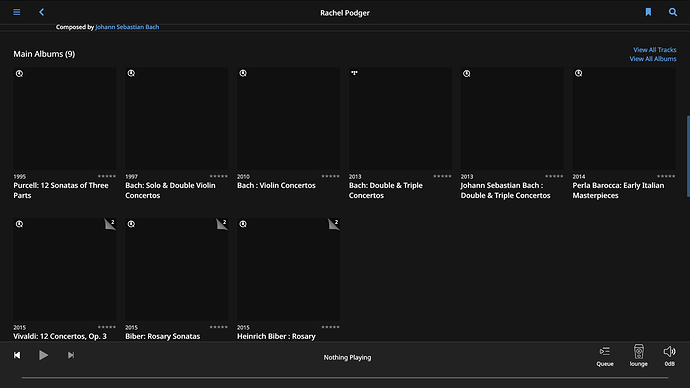This screenshot has height=388, width=690.
Task: Show versions corner on Vivaldi 12 Concertos cover
Action: click(x=110, y=224)
